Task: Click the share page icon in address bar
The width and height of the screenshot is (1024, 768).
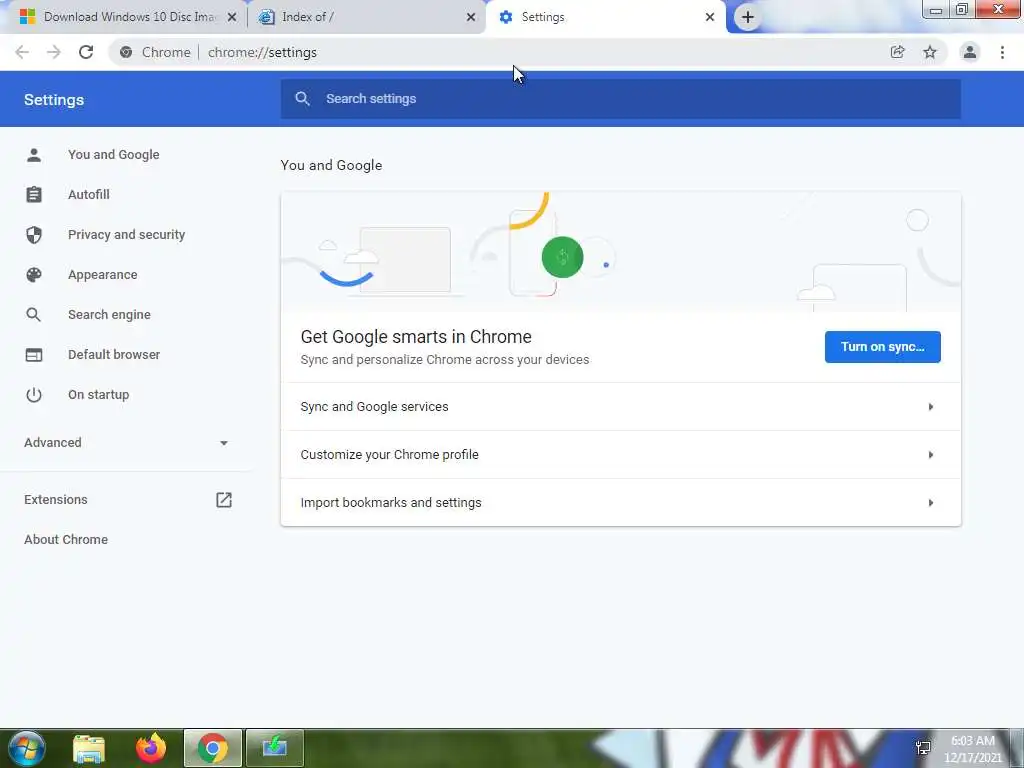Action: (x=897, y=52)
